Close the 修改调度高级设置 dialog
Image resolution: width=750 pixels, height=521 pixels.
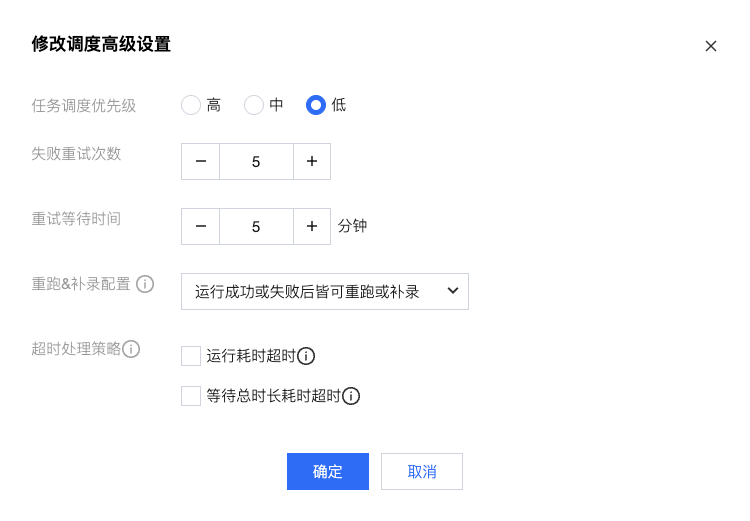coord(711,46)
